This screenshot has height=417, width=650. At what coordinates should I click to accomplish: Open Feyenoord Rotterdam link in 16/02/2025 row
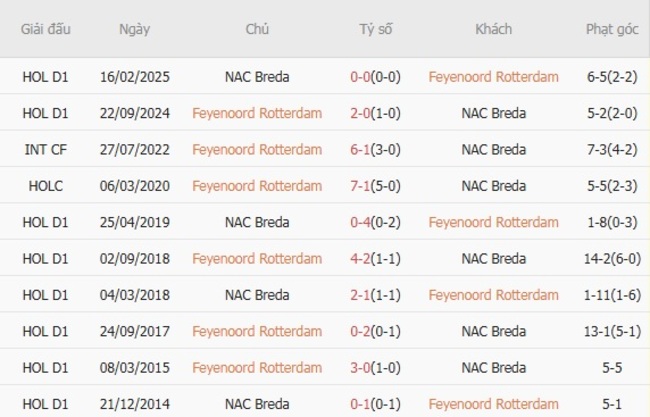493,77
